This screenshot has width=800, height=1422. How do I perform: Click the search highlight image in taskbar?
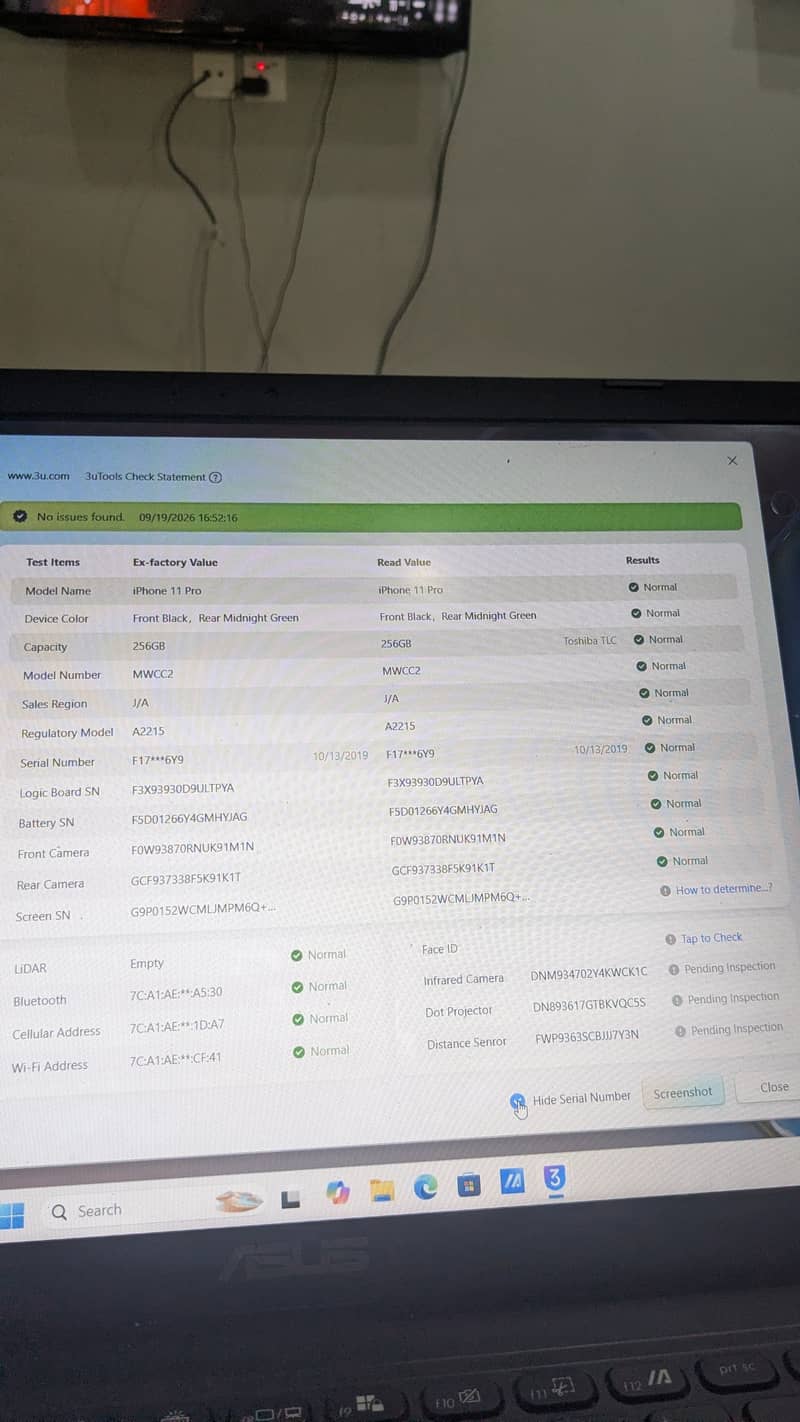pos(239,1200)
